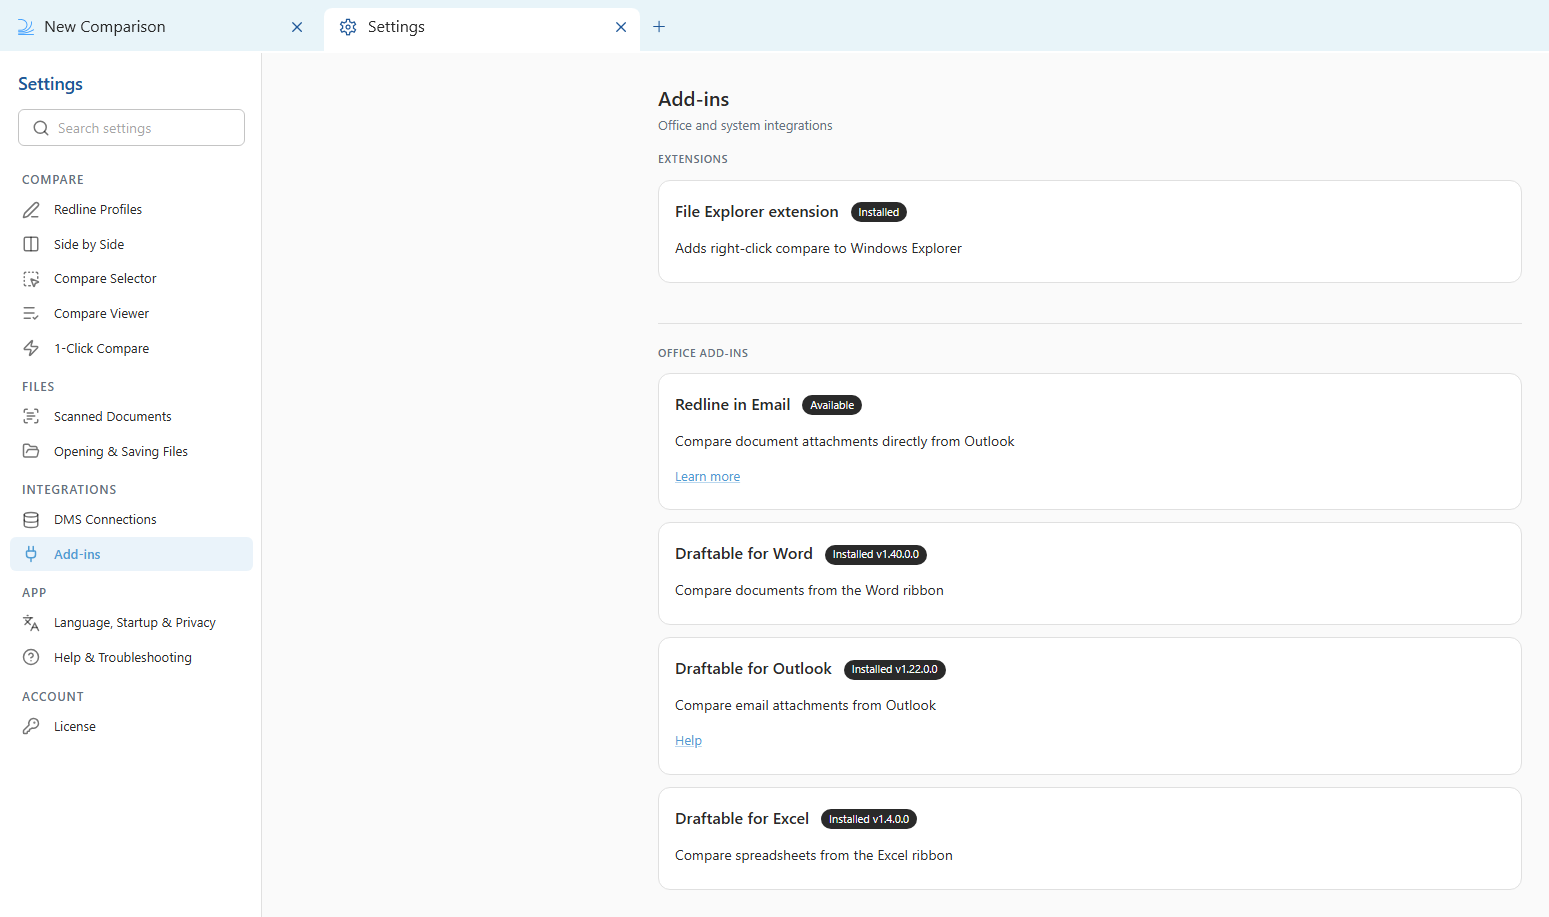Click the Side by Side columns icon
1549x917 pixels.
point(31,245)
